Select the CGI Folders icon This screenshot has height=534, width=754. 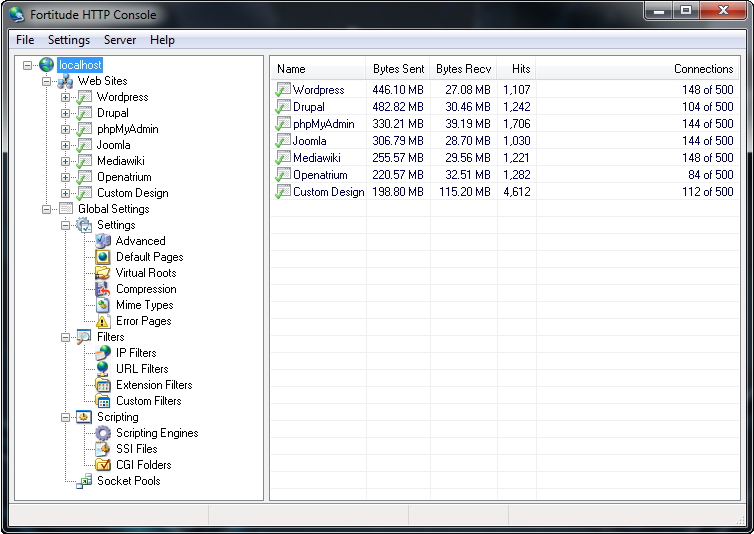pyautogui.click(x=103, y=465)
